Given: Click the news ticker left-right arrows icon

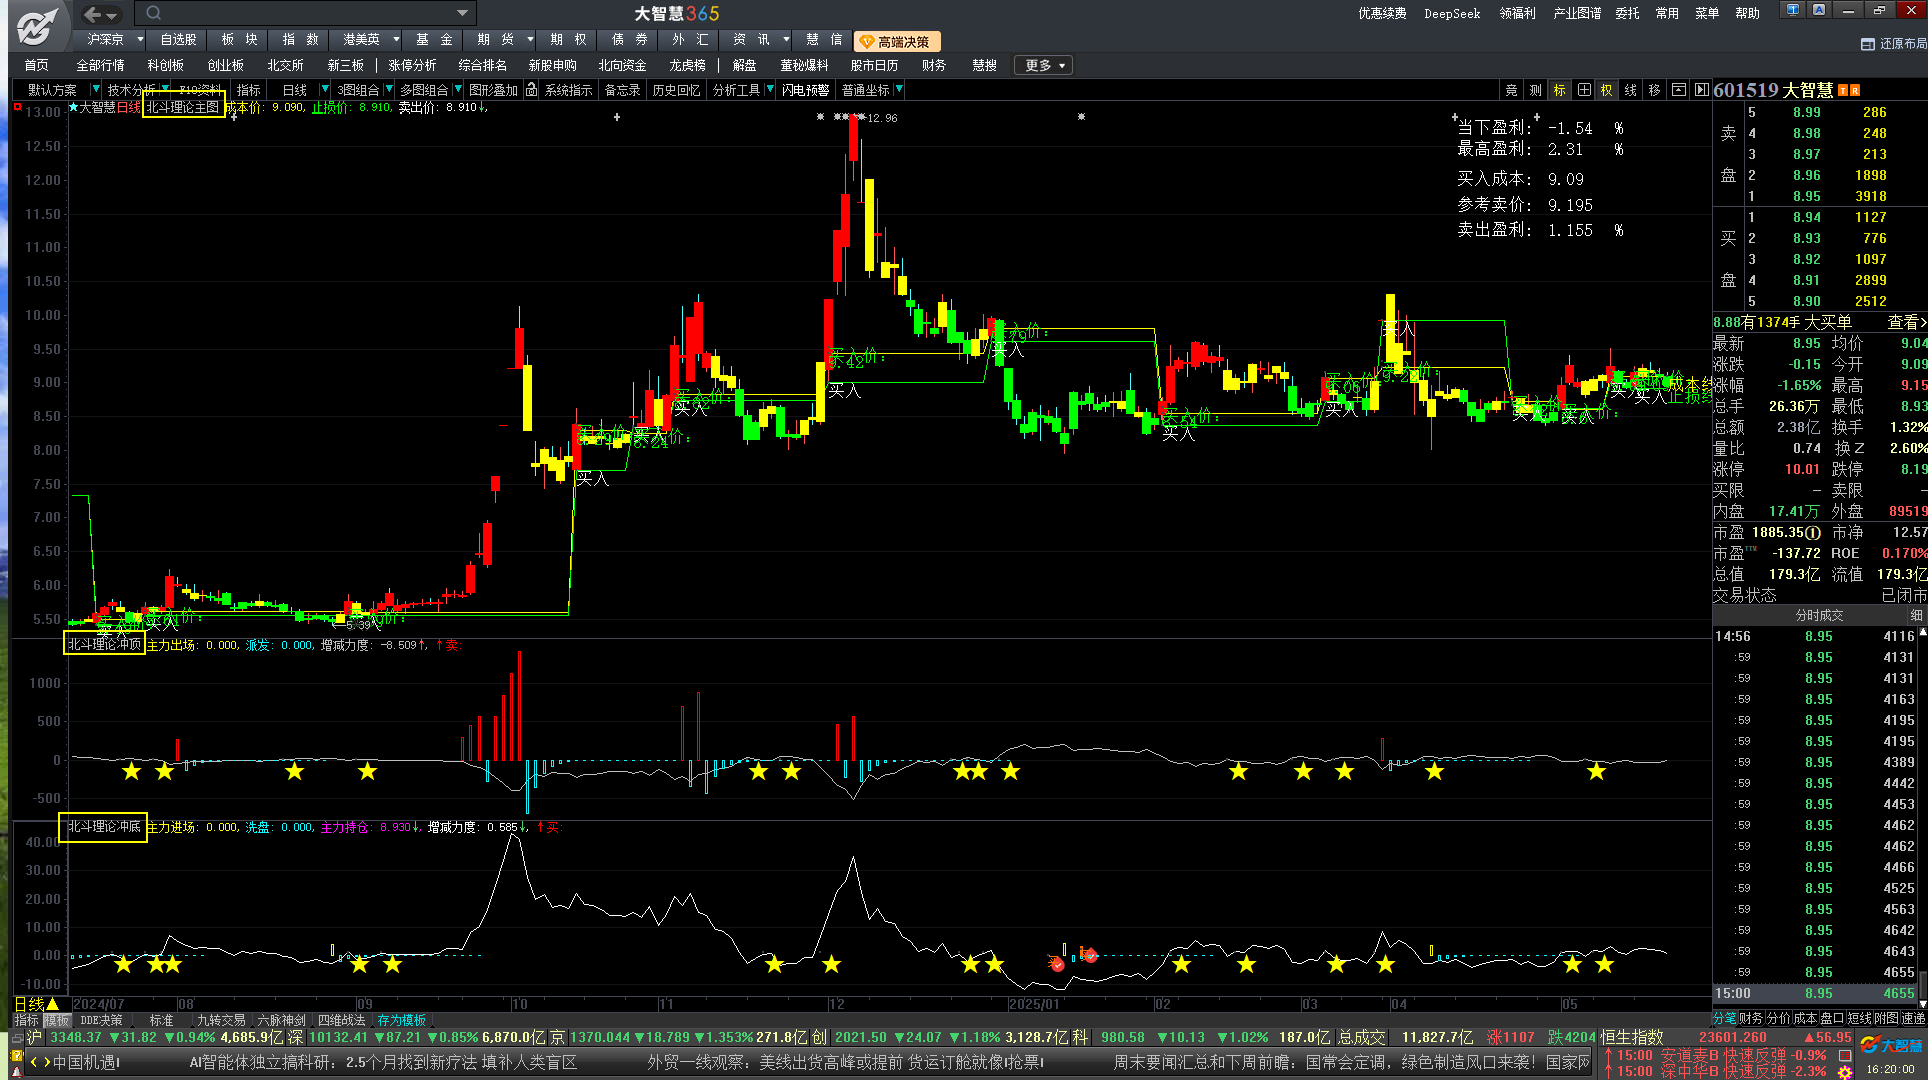Looking at the screenshot, I should pos(39,1062).
